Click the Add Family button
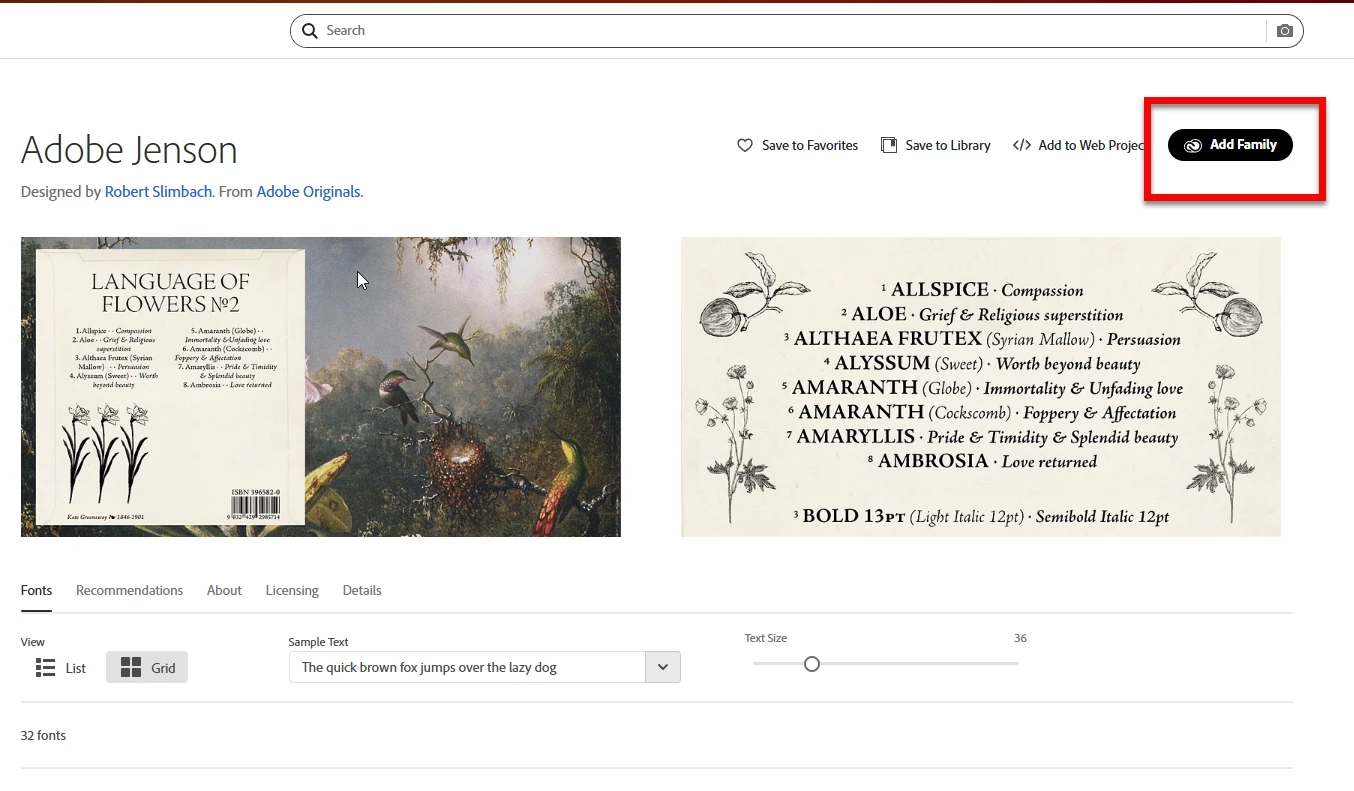 pos(1230,145)
